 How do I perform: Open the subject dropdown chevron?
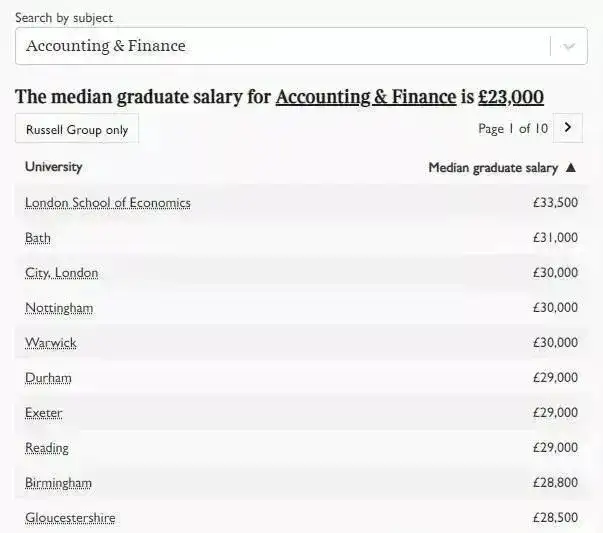pos(569,47)
